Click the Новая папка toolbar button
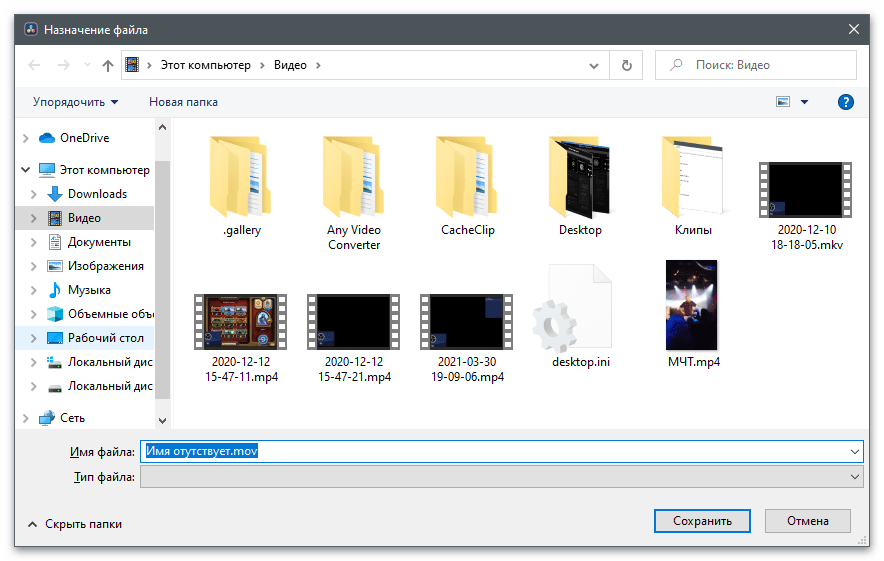This screenshot has height=561, width=884. pos(183,102)
